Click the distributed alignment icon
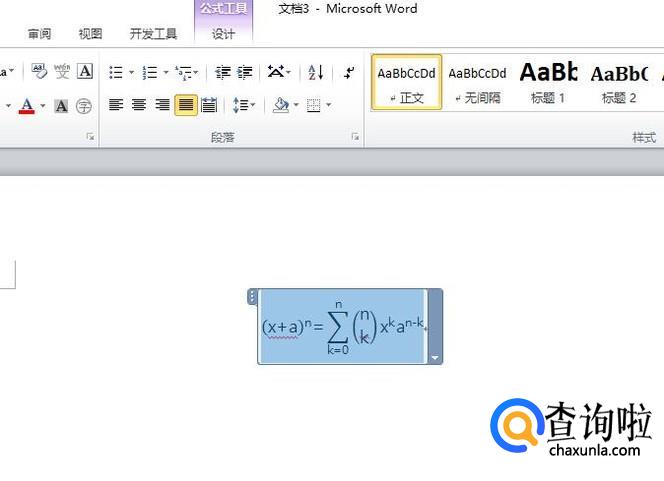 click(209, 105)
